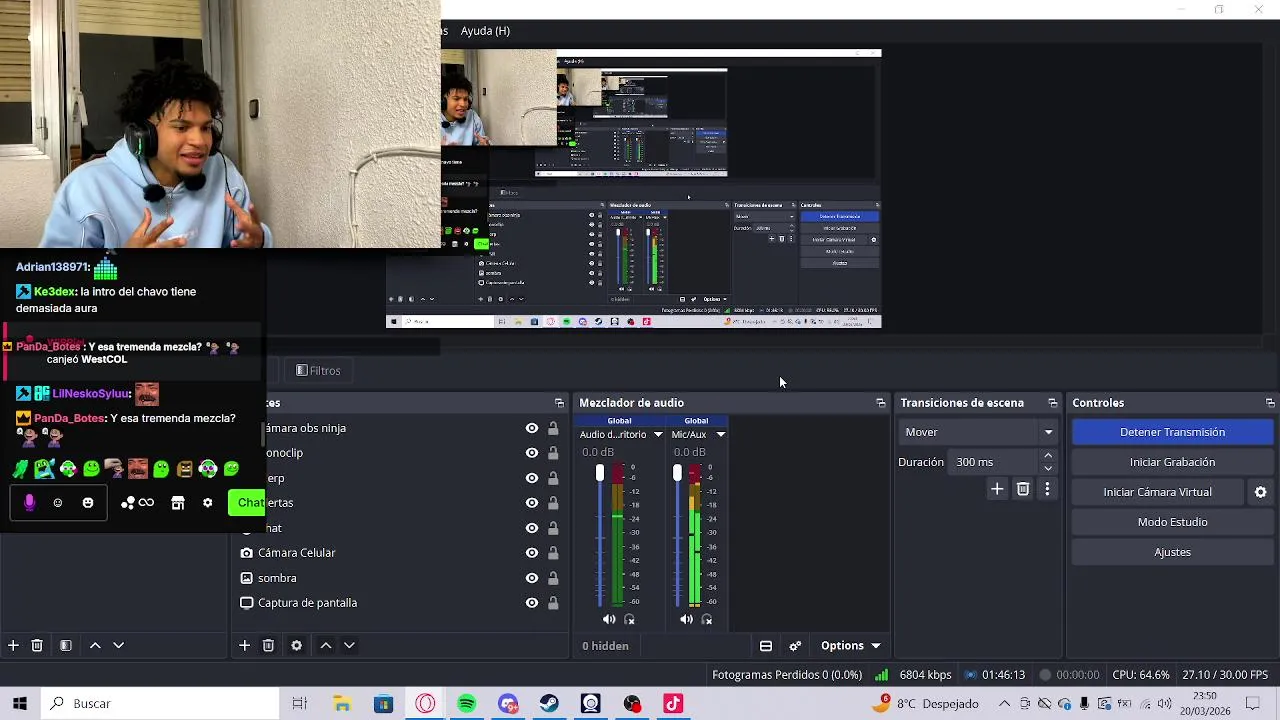Open the Ayuda (H) menu

point(485,31)
